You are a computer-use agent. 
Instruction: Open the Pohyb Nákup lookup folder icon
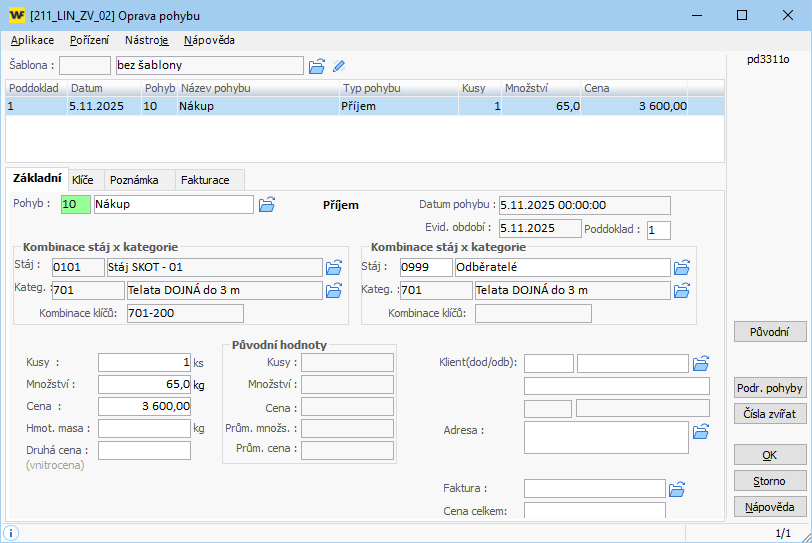[267, 205]
